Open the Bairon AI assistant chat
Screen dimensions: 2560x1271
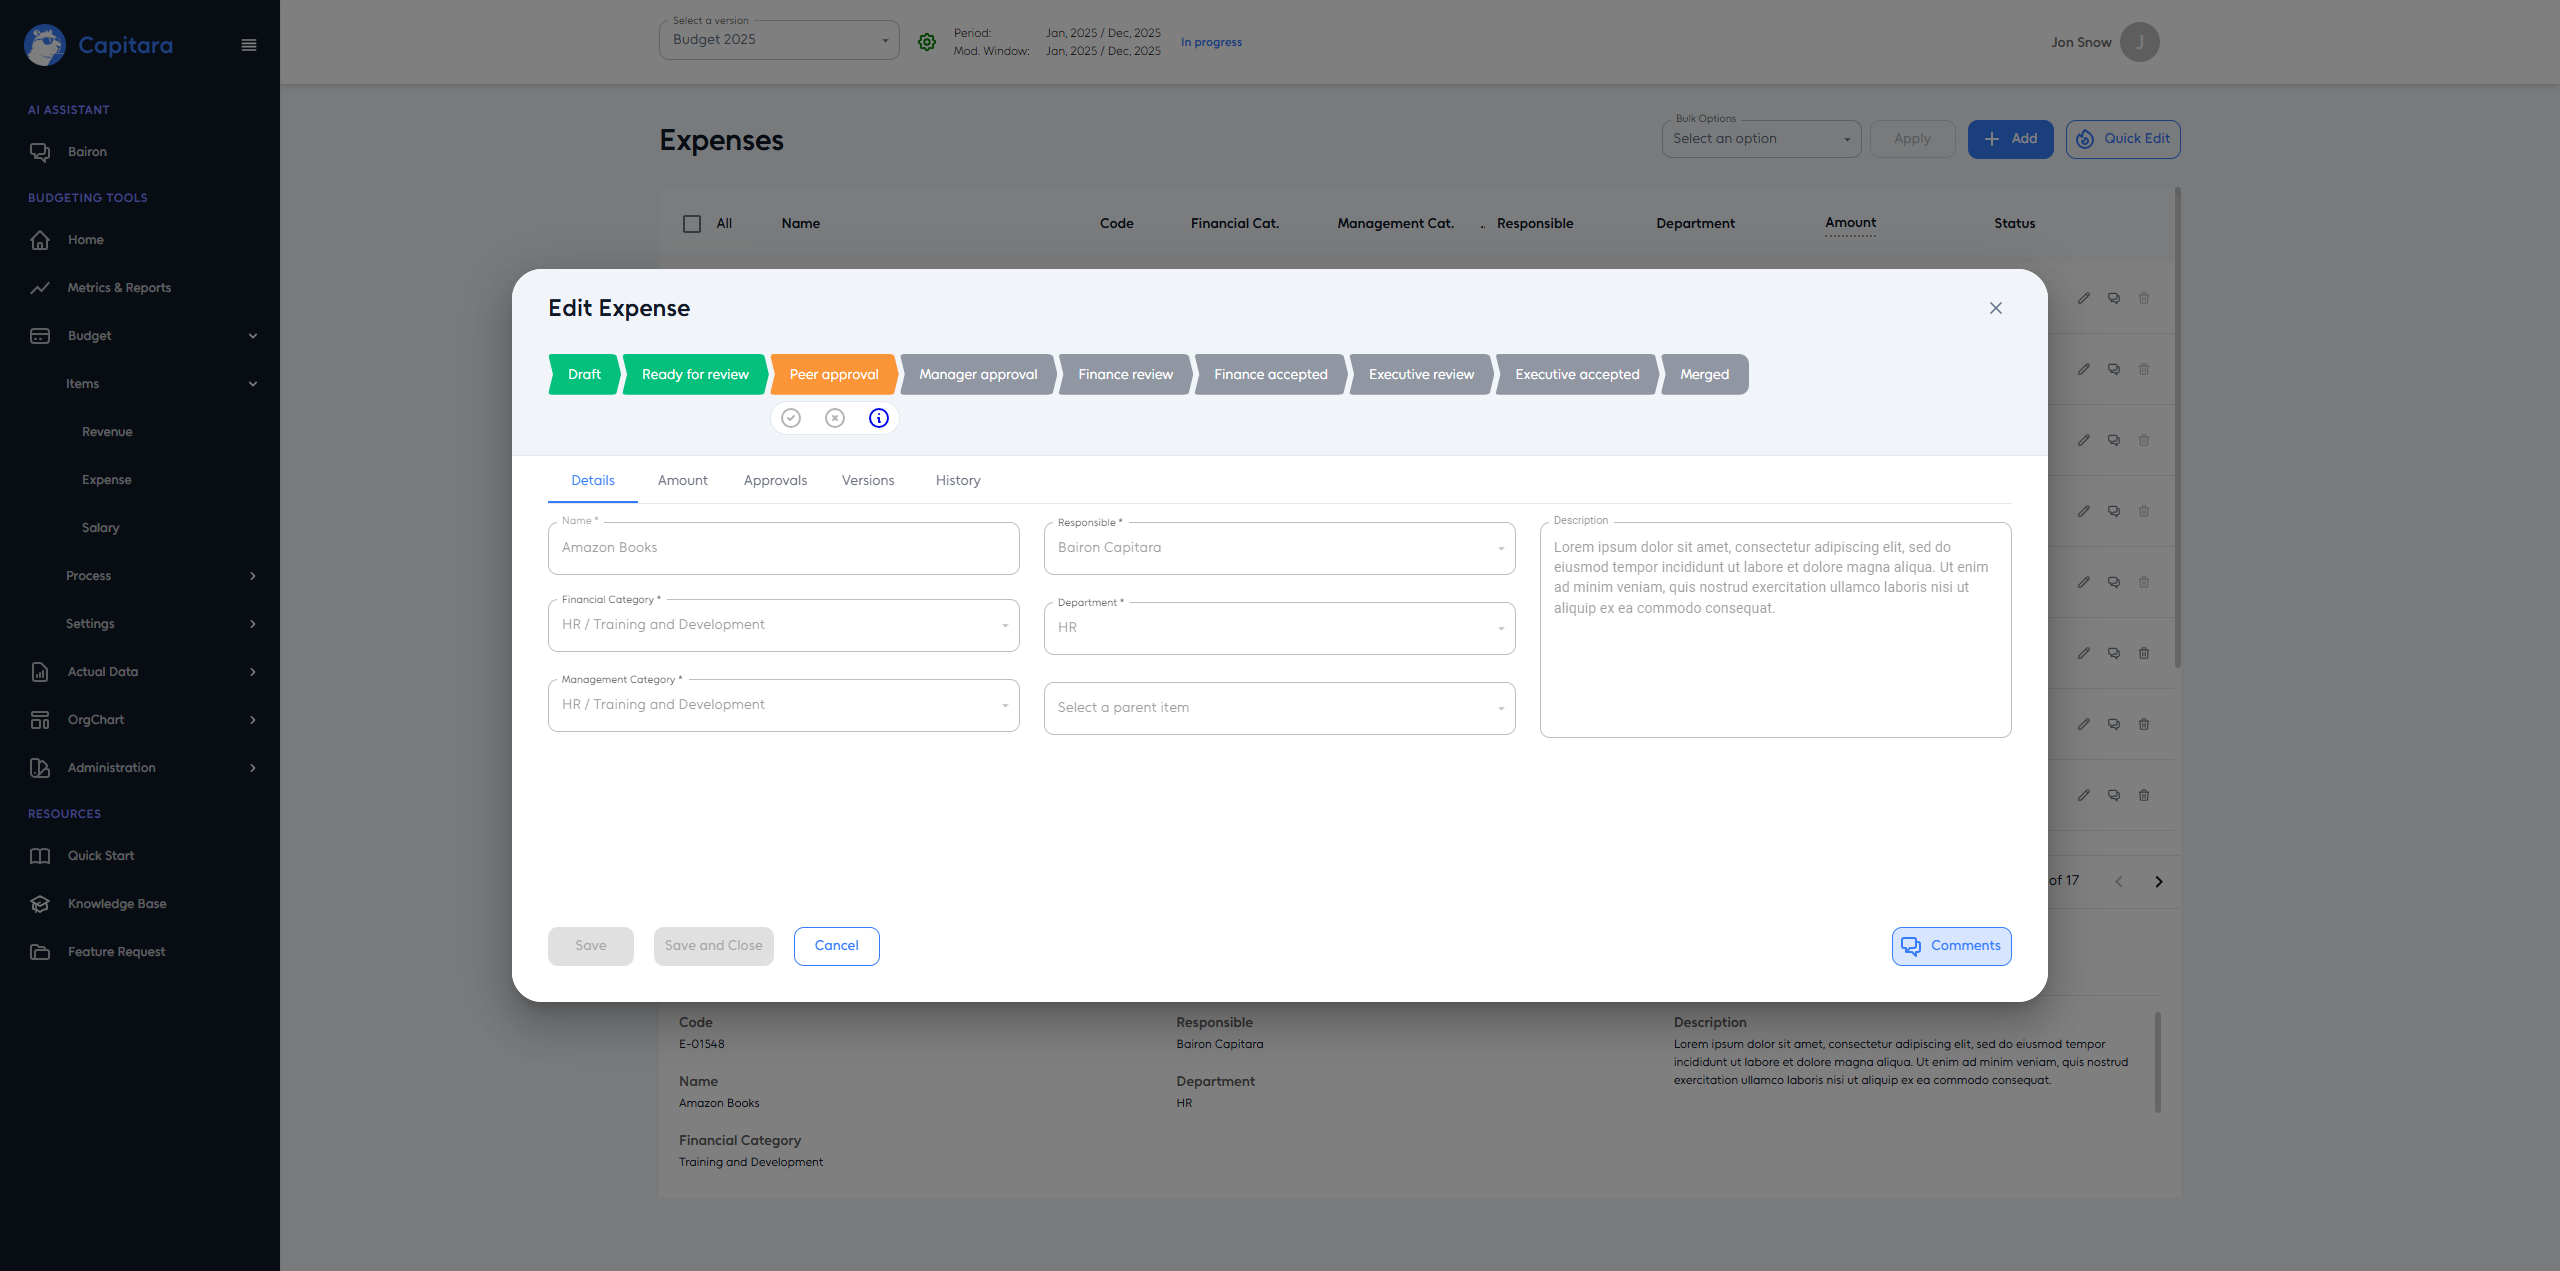(87, 152)
